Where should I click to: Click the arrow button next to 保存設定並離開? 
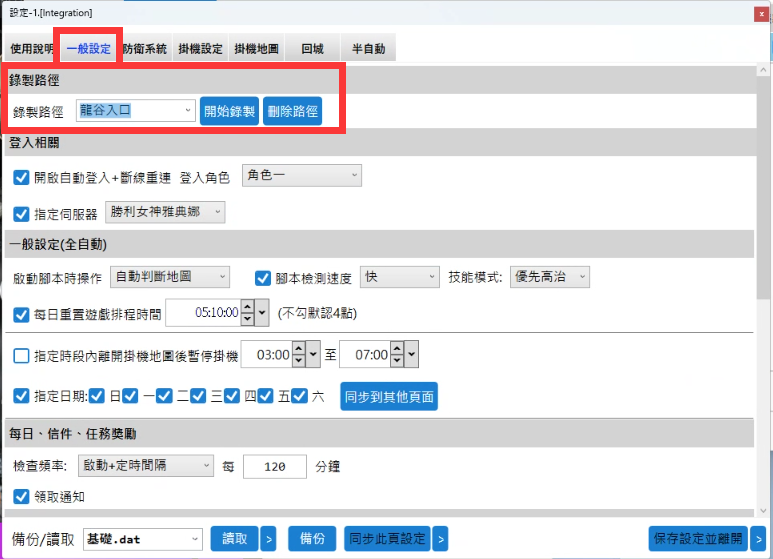click(x=758, y=539)
